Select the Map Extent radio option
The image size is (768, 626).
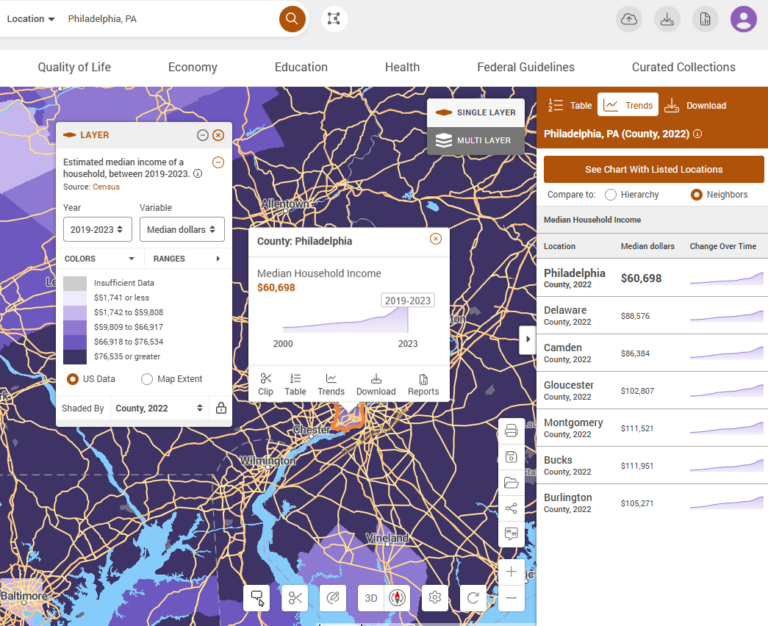click(x=147, y=379)
